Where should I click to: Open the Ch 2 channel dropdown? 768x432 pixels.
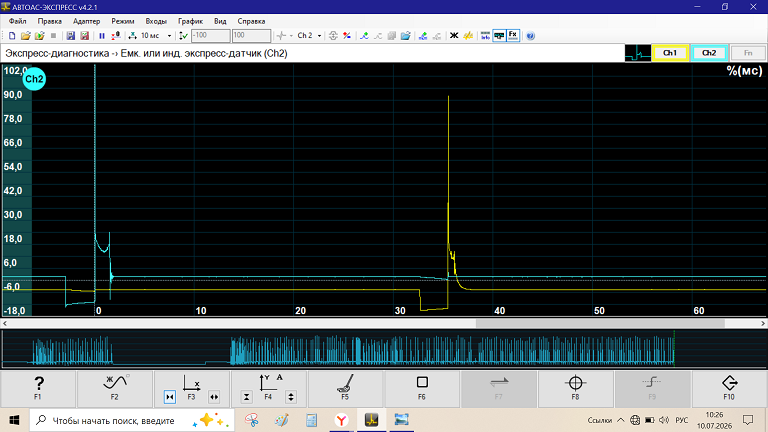(319, 36)
